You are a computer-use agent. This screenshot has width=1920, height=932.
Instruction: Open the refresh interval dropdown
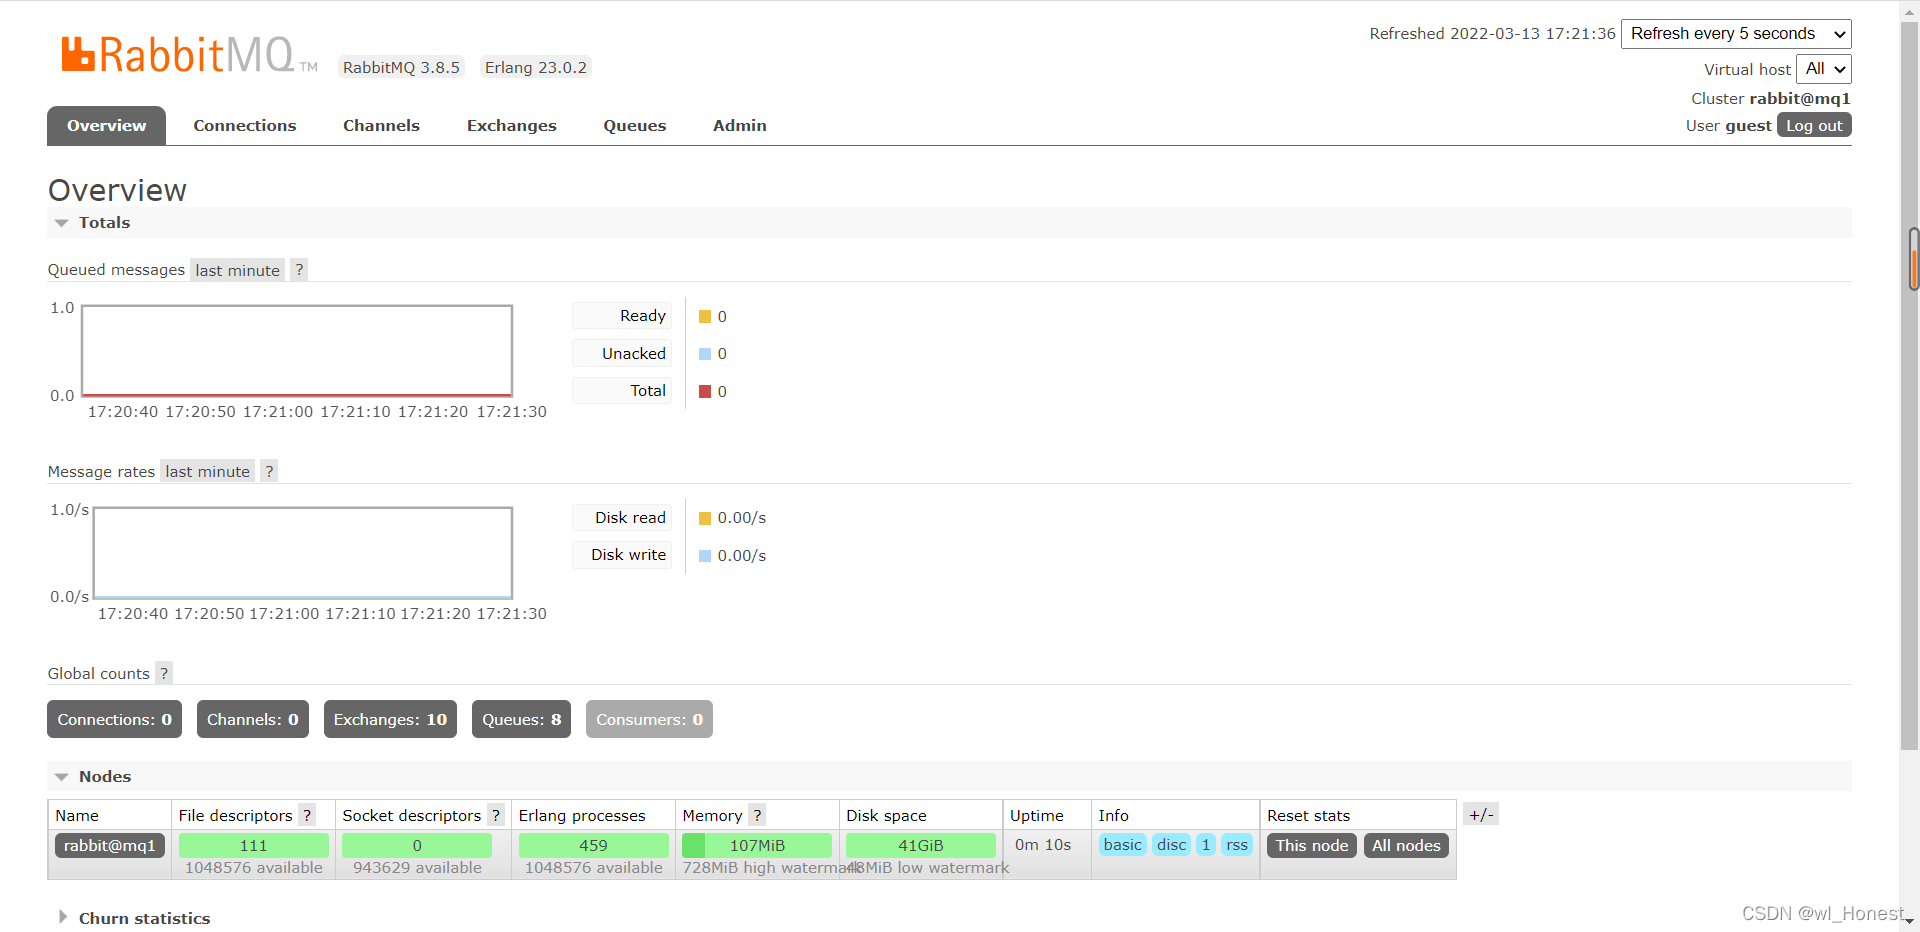(1736, 34)
